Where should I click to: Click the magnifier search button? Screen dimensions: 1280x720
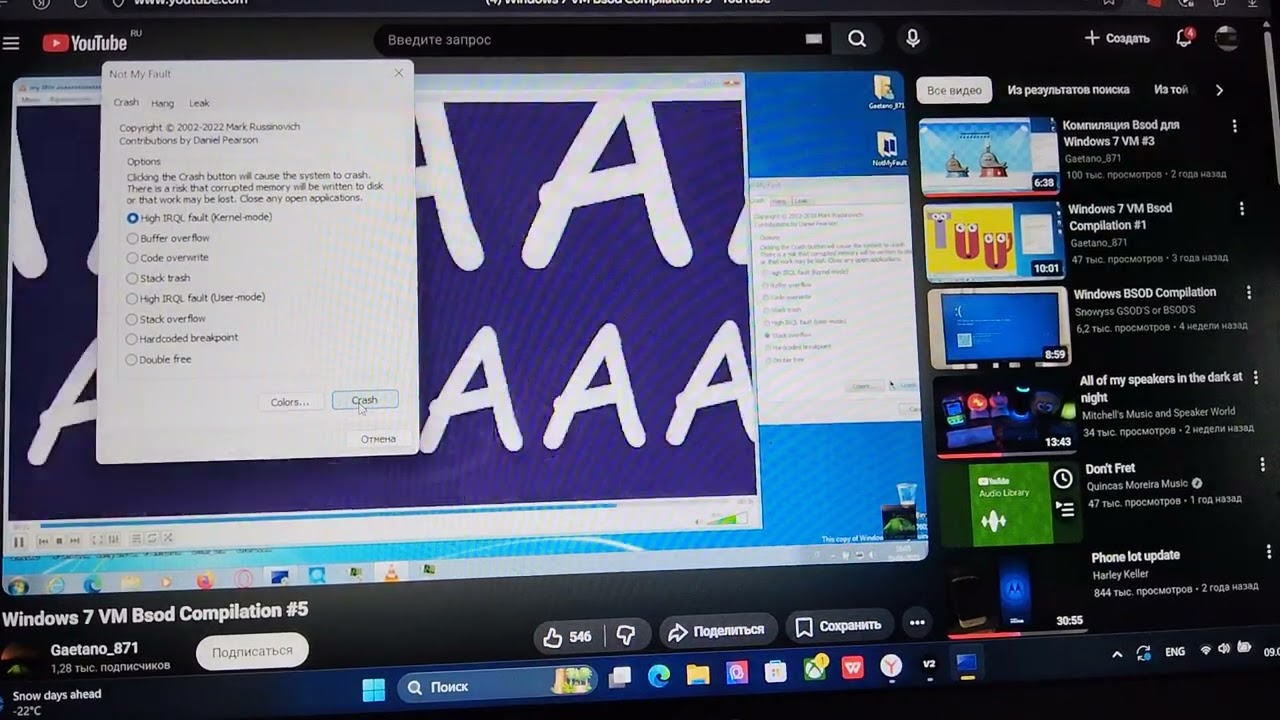click(857, 39)
